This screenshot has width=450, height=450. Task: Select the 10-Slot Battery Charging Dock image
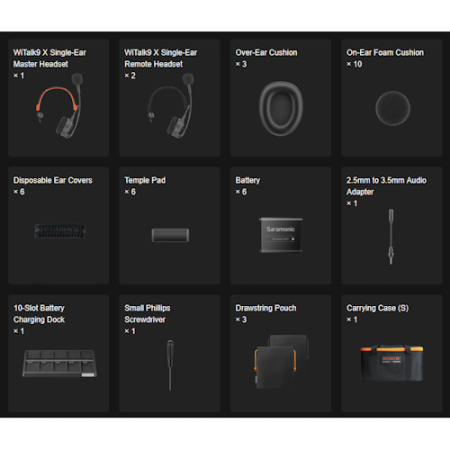[60, 363]
